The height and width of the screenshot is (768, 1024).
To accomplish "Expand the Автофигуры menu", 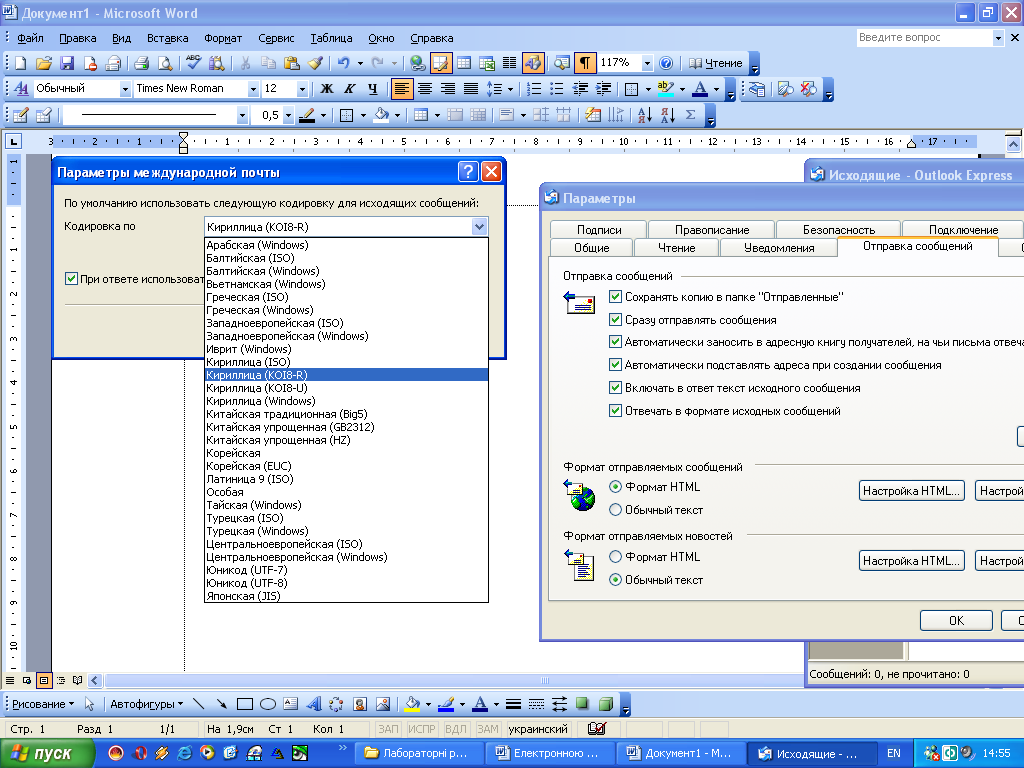I will click(146, 704).
